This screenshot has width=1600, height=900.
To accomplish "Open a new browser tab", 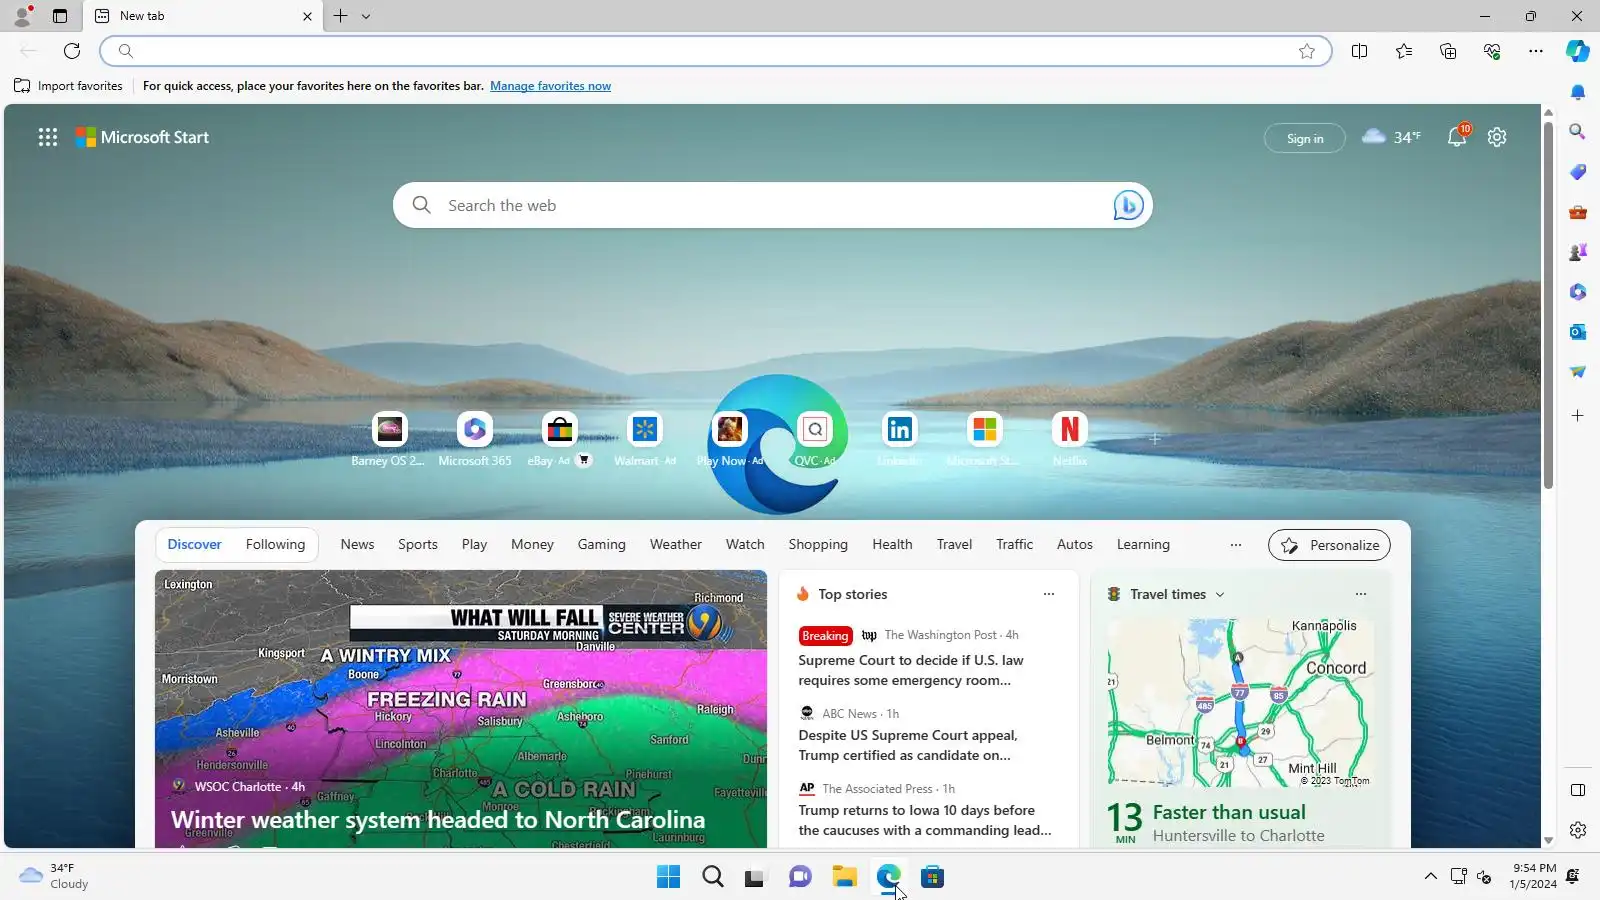I will click(341, 16).
